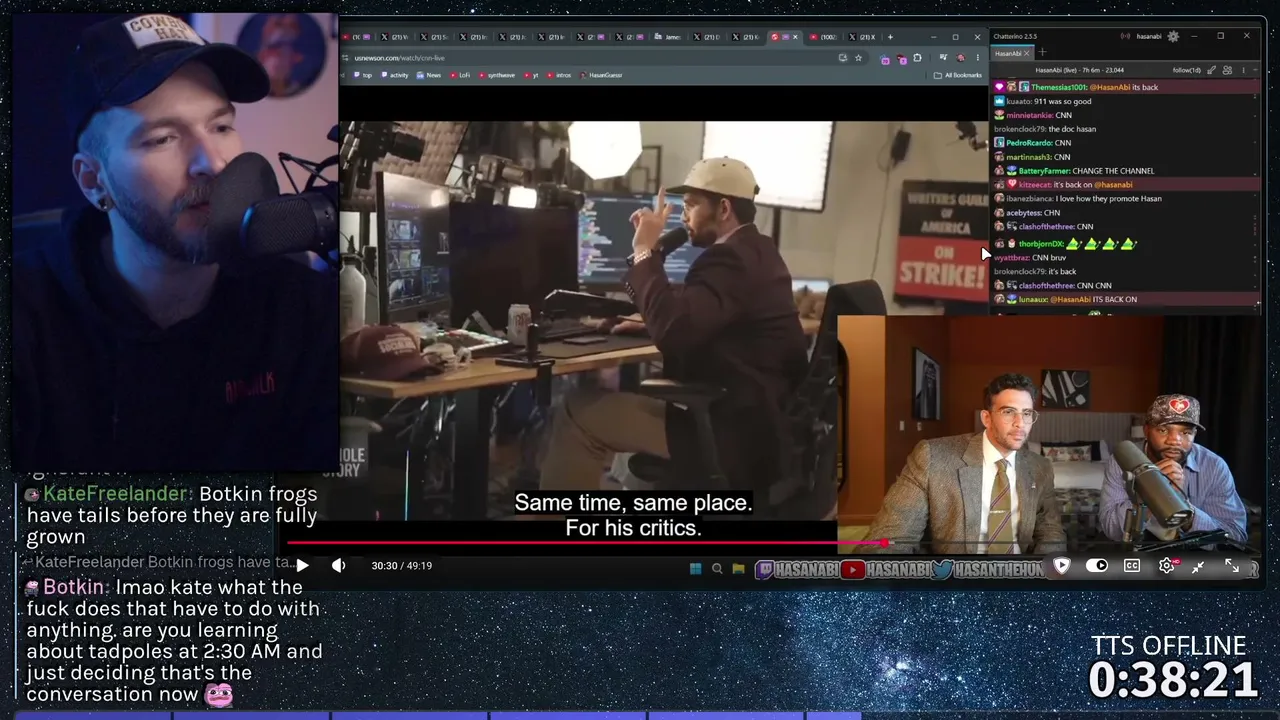Open the 'synthwave' bookmark

pyautogui.click(x=497, y=75)
